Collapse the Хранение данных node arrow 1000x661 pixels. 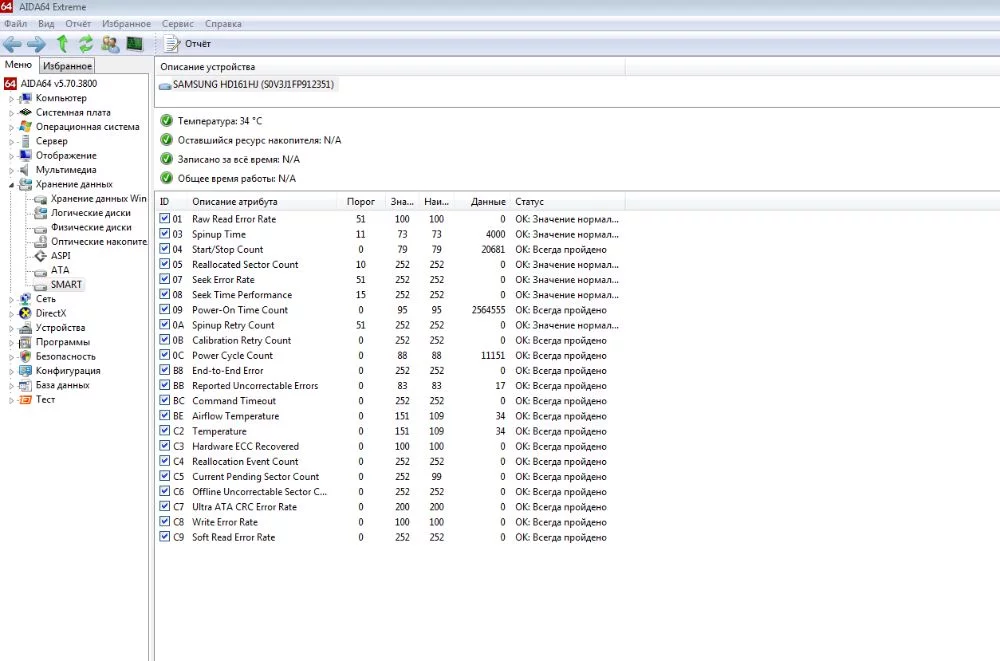click(x=11, y=184)
